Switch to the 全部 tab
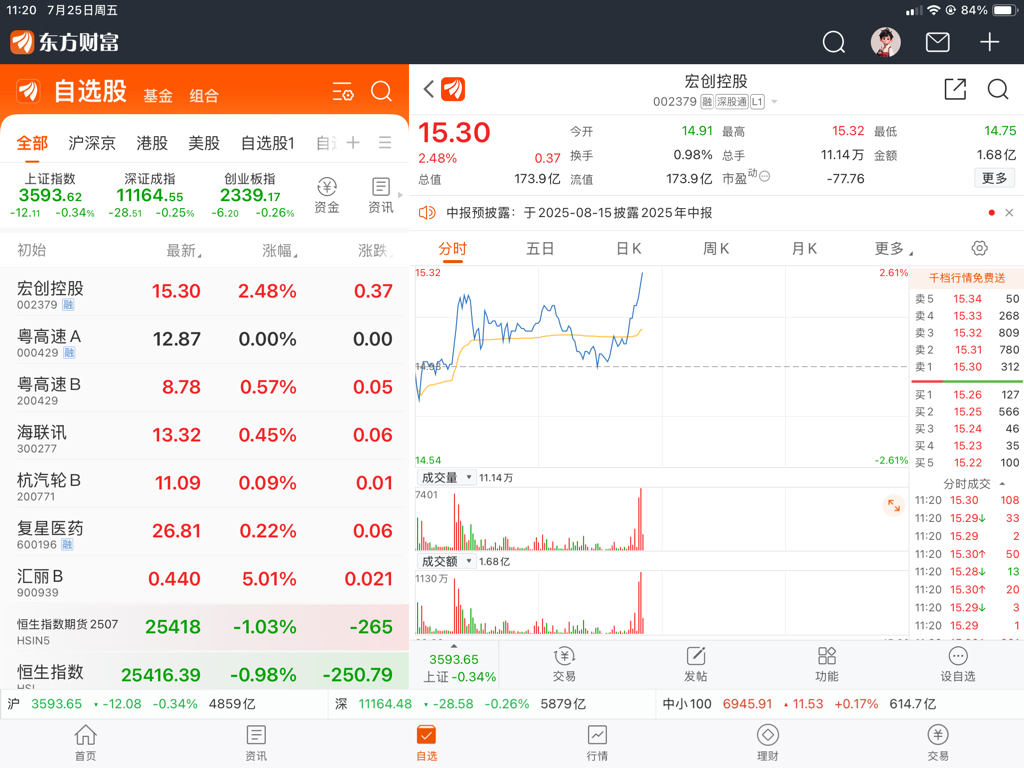This screenshot has width=1024, height=768. point(32,143)
